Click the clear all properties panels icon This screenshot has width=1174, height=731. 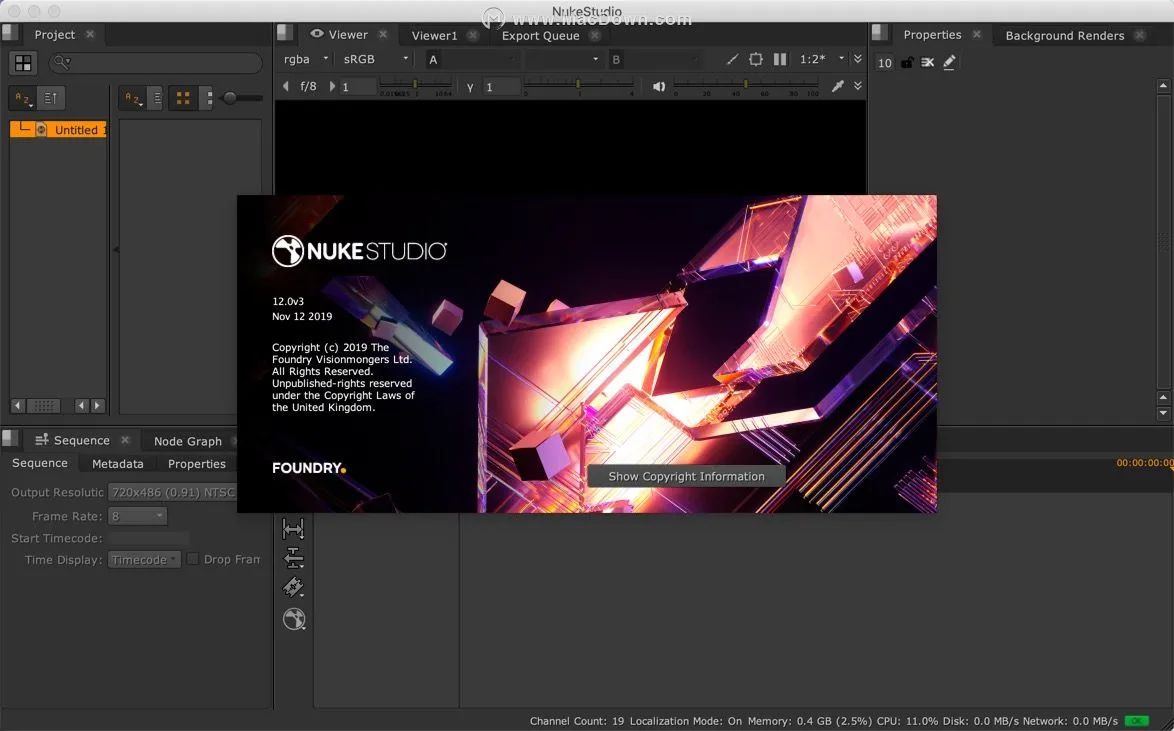pos(928,62)
